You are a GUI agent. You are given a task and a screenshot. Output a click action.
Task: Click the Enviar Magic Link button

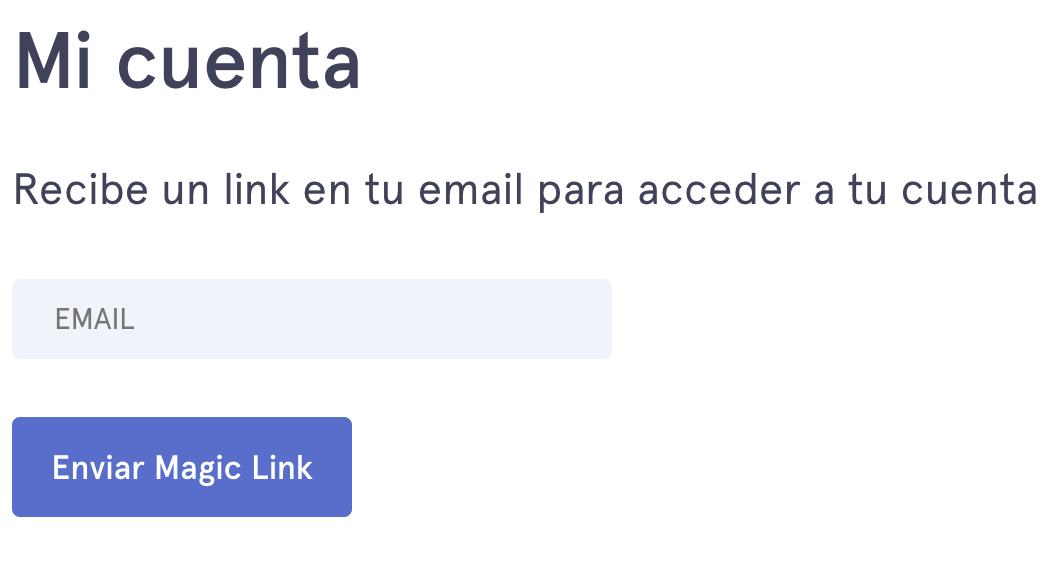coord(182,467)
